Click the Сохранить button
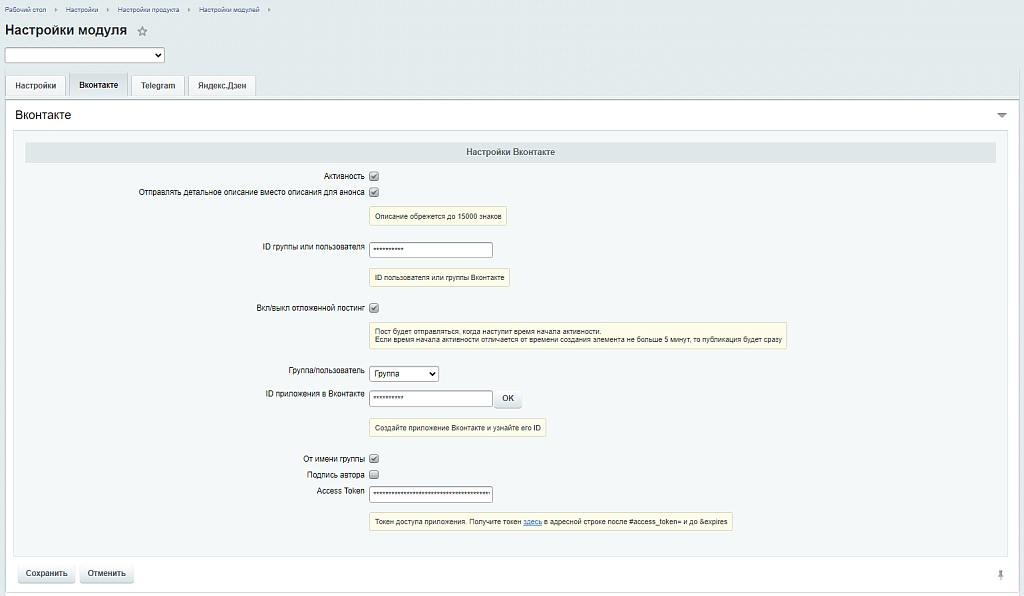 (46, 574)
